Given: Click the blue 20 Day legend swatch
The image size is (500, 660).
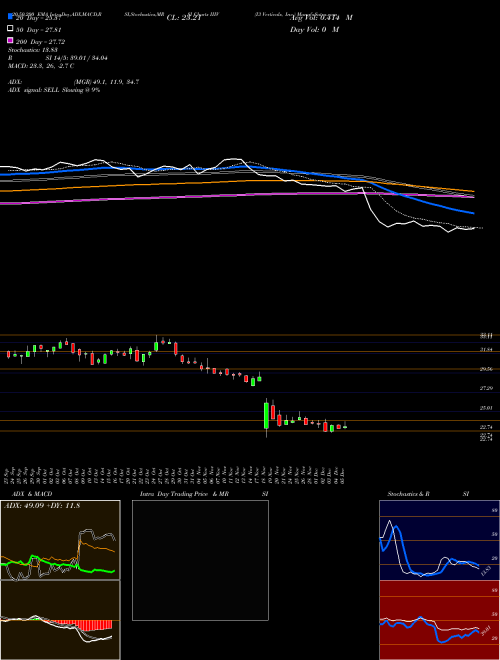Looking at the screenshot, I should pos(10,17).
